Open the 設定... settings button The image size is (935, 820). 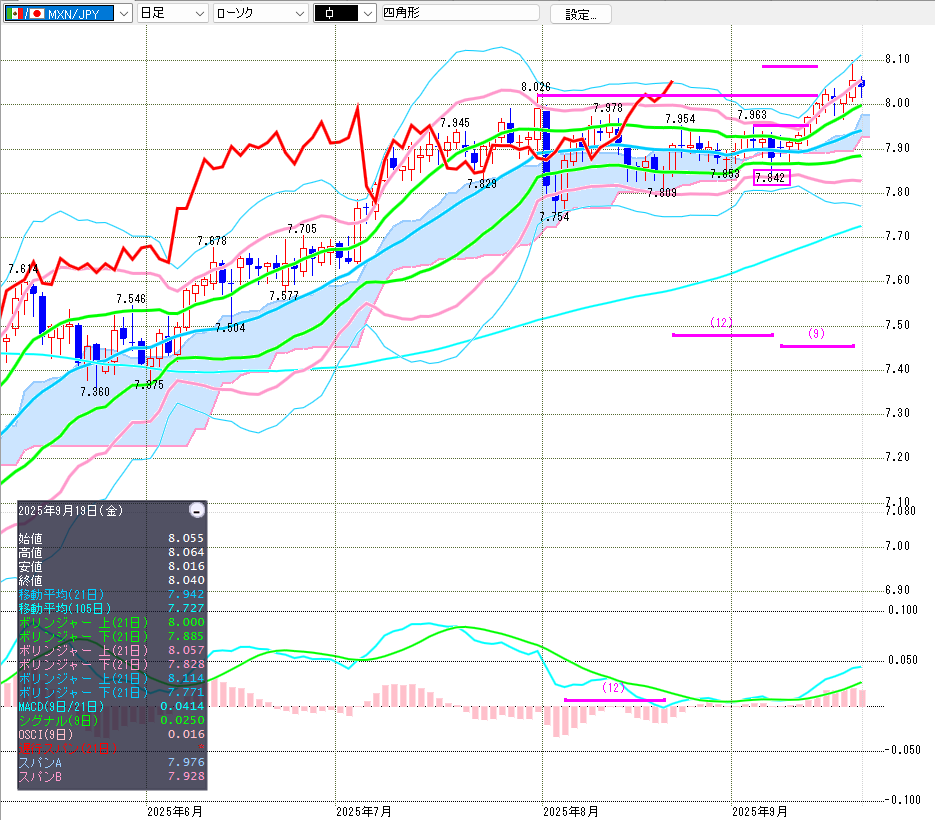coord(580,14)
